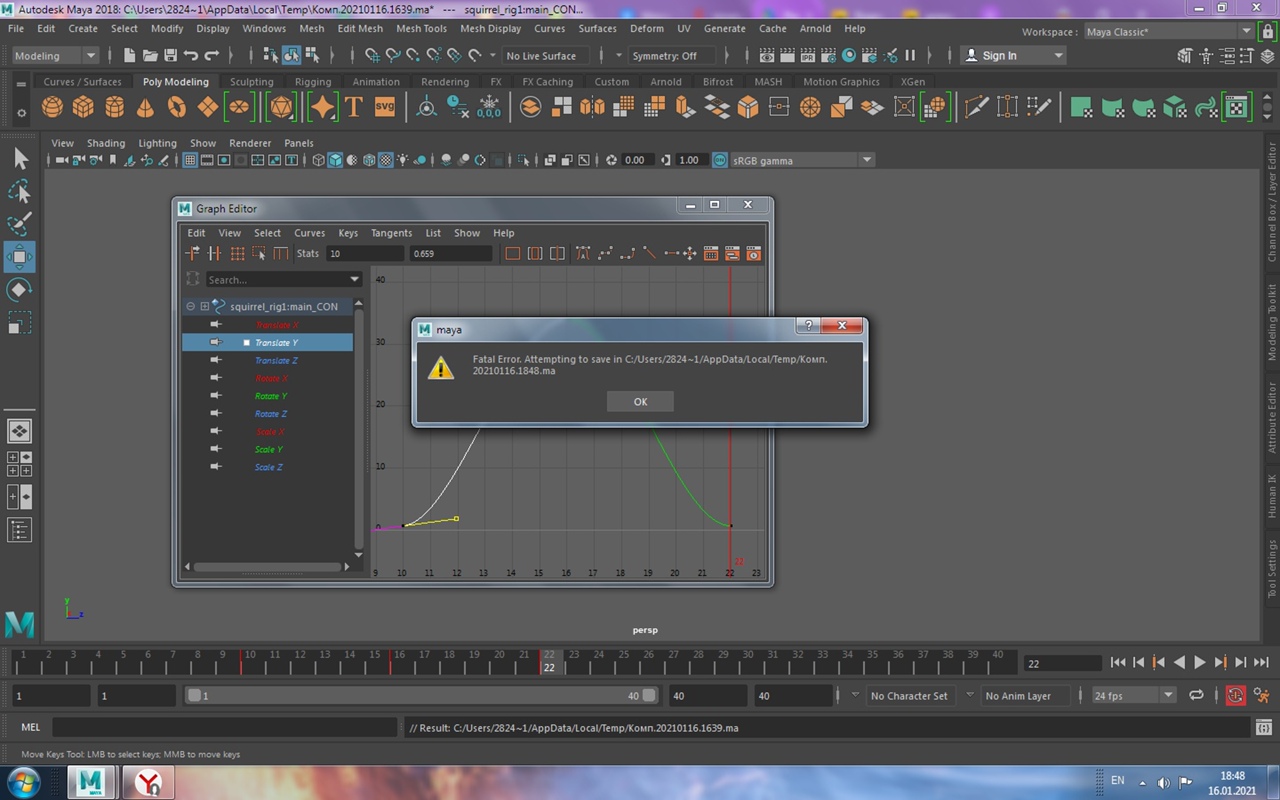Switch to the Rigging shelf tab
The image size is (1280, 800).
(x=313, y=82)
